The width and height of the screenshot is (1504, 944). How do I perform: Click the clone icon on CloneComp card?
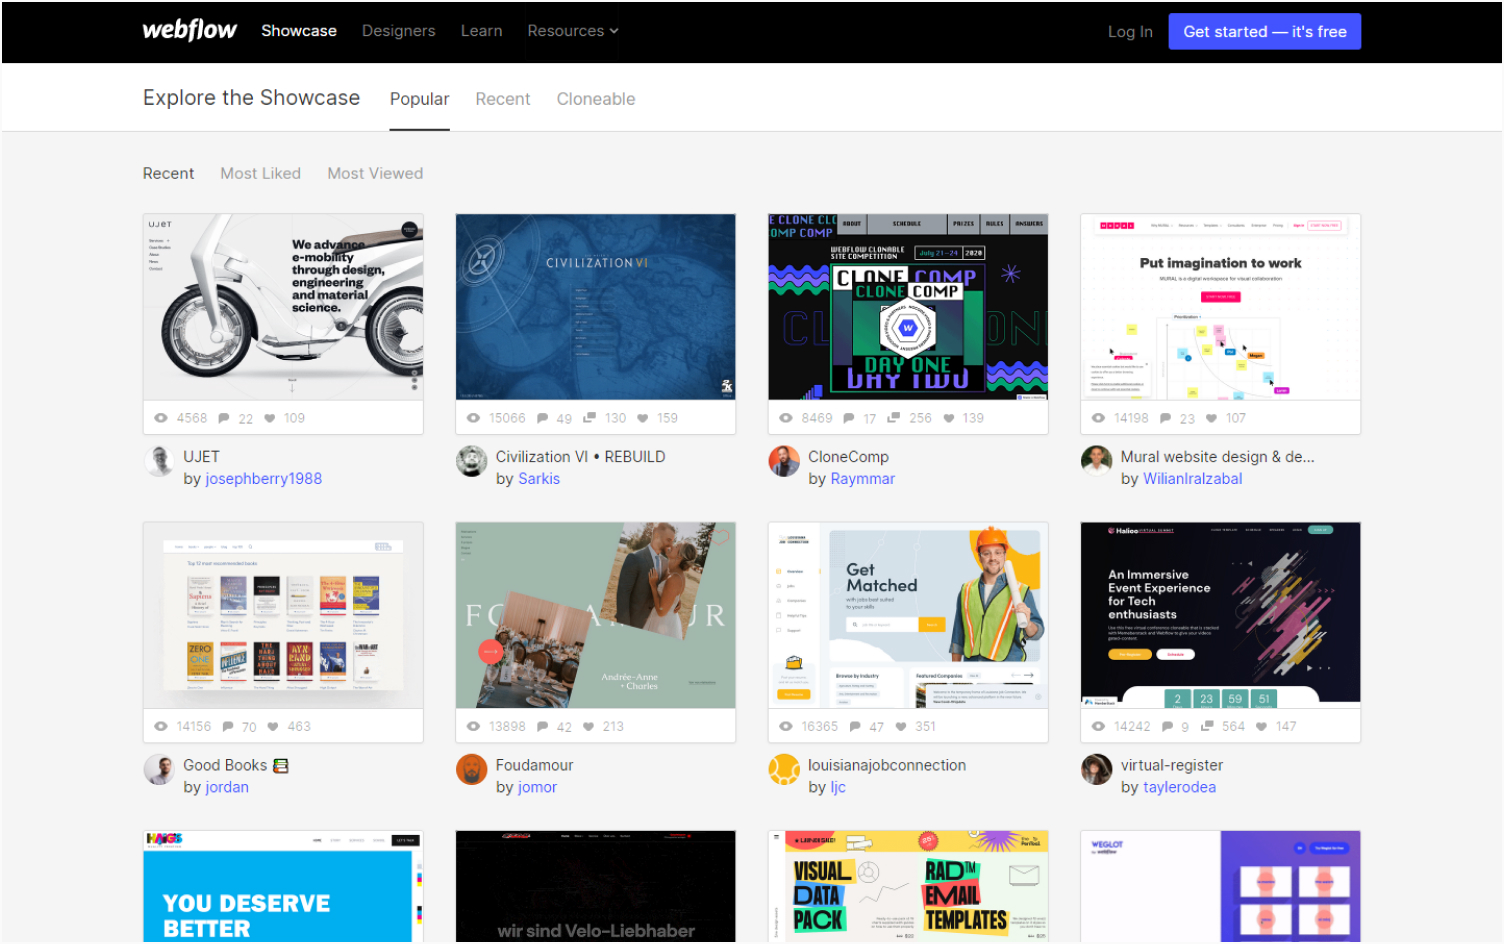[894, 418]
